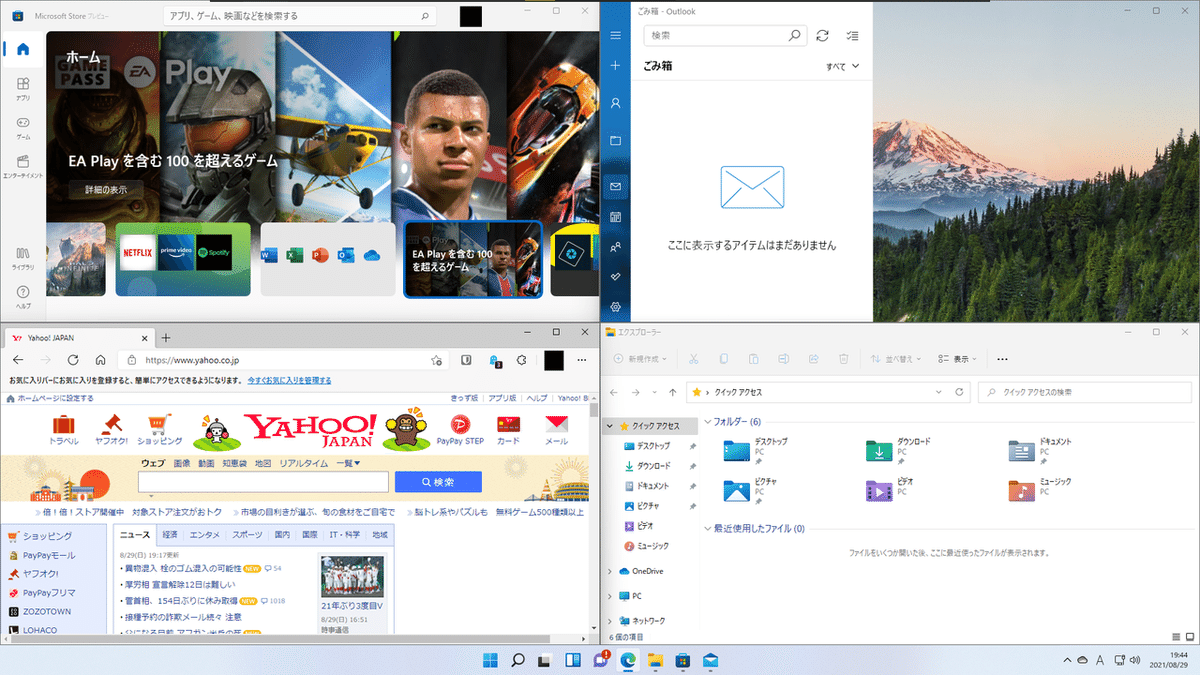
Task: Select 画像 search type on Yahoo
Action: [x=181, y=464]
